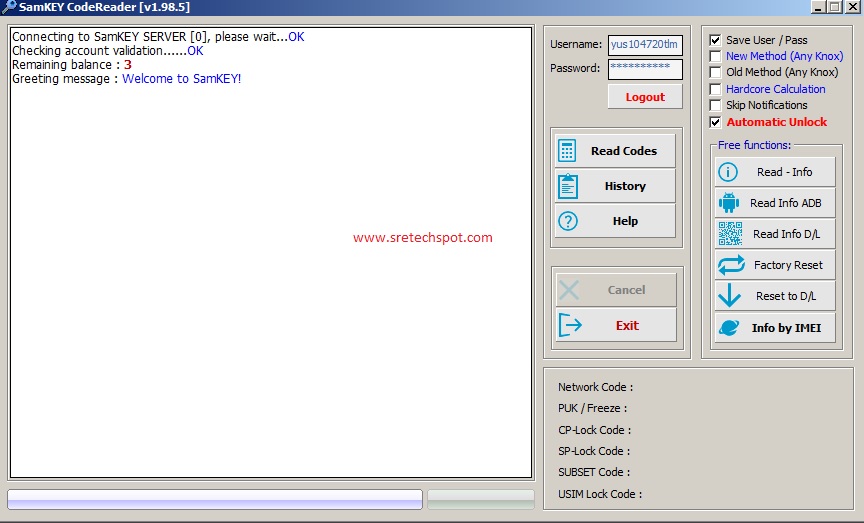Open History
This screenshot has height=523, width=864.
click(615, 186)
